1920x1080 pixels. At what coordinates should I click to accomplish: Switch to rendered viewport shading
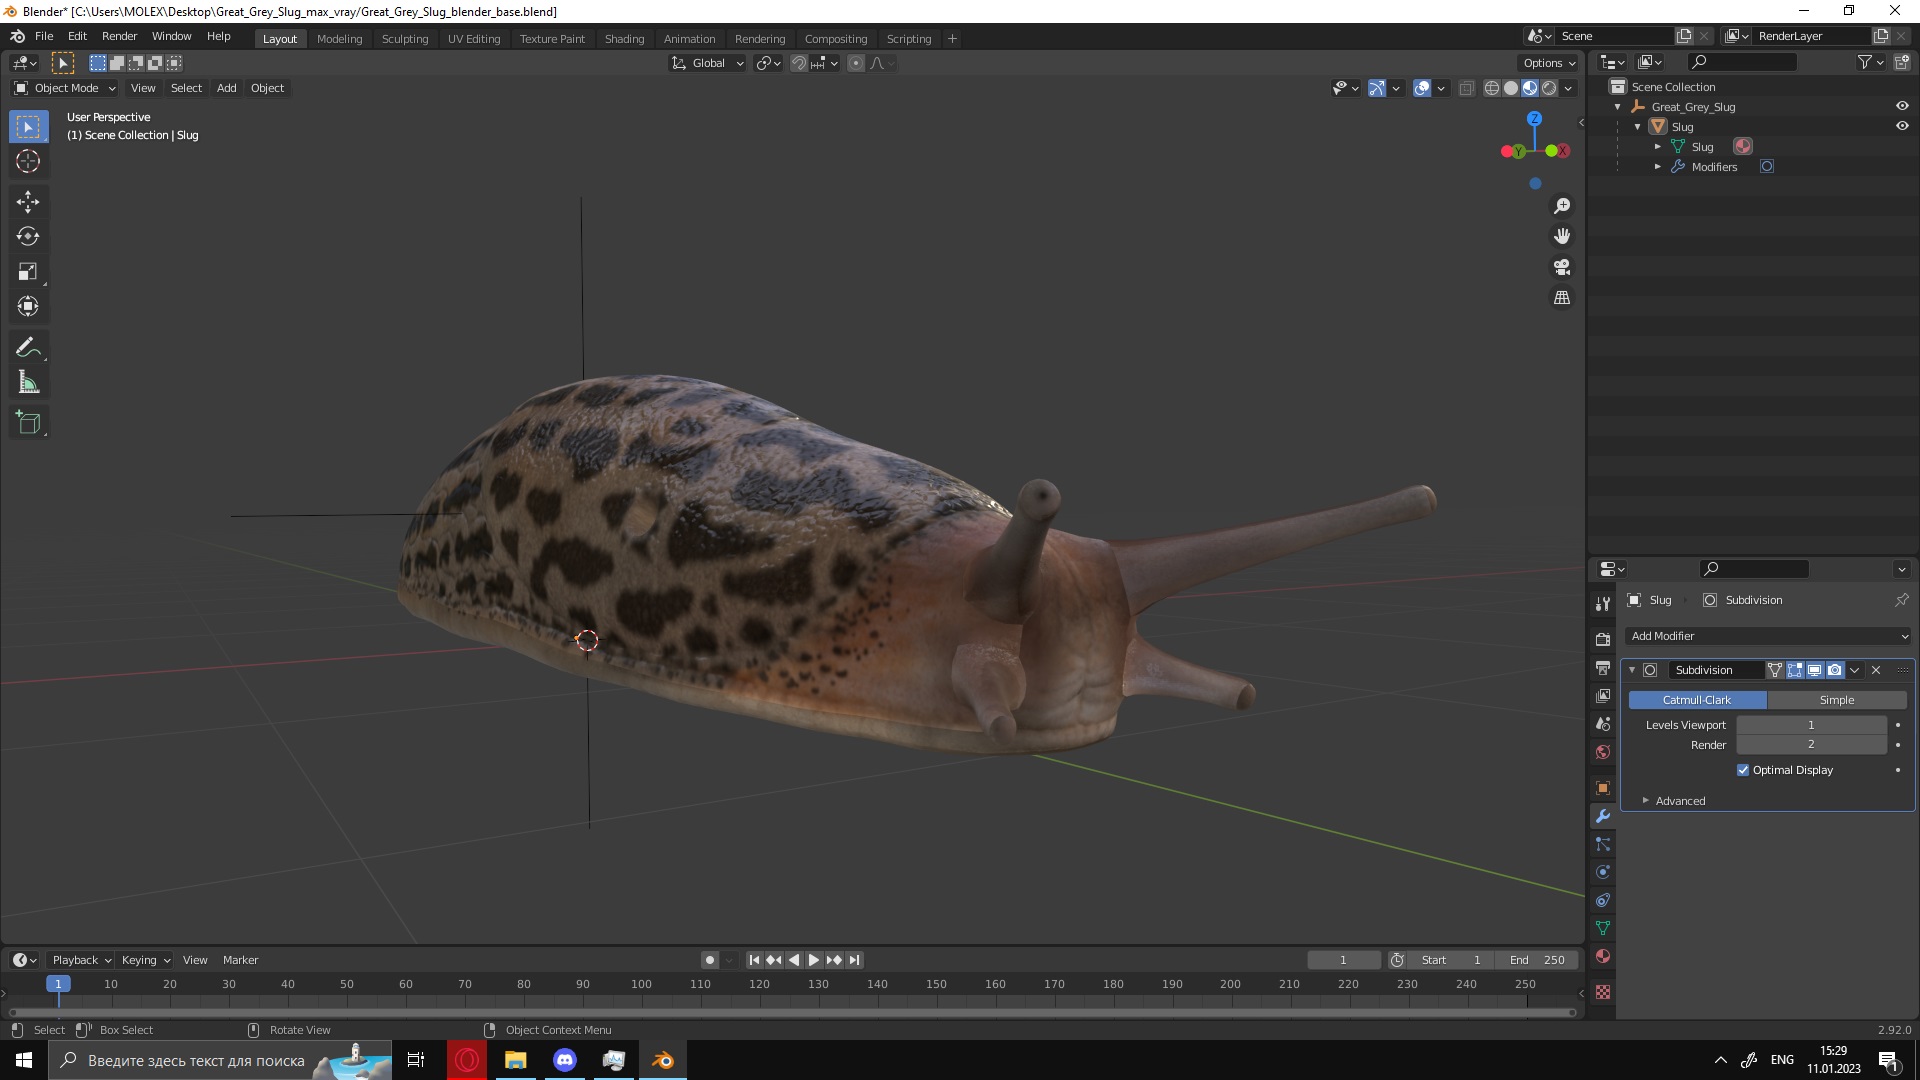1549,88
